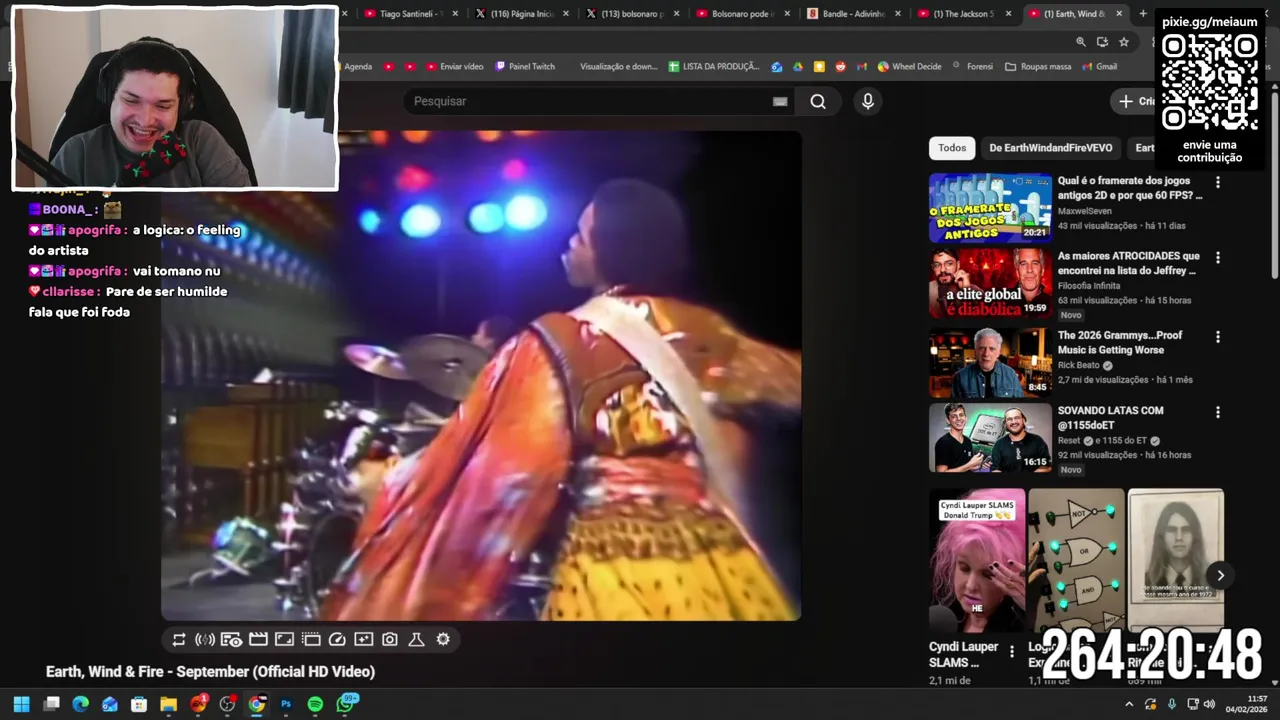
Task: Click the pop-up player dotted rectangle icon
Action: 311,640
